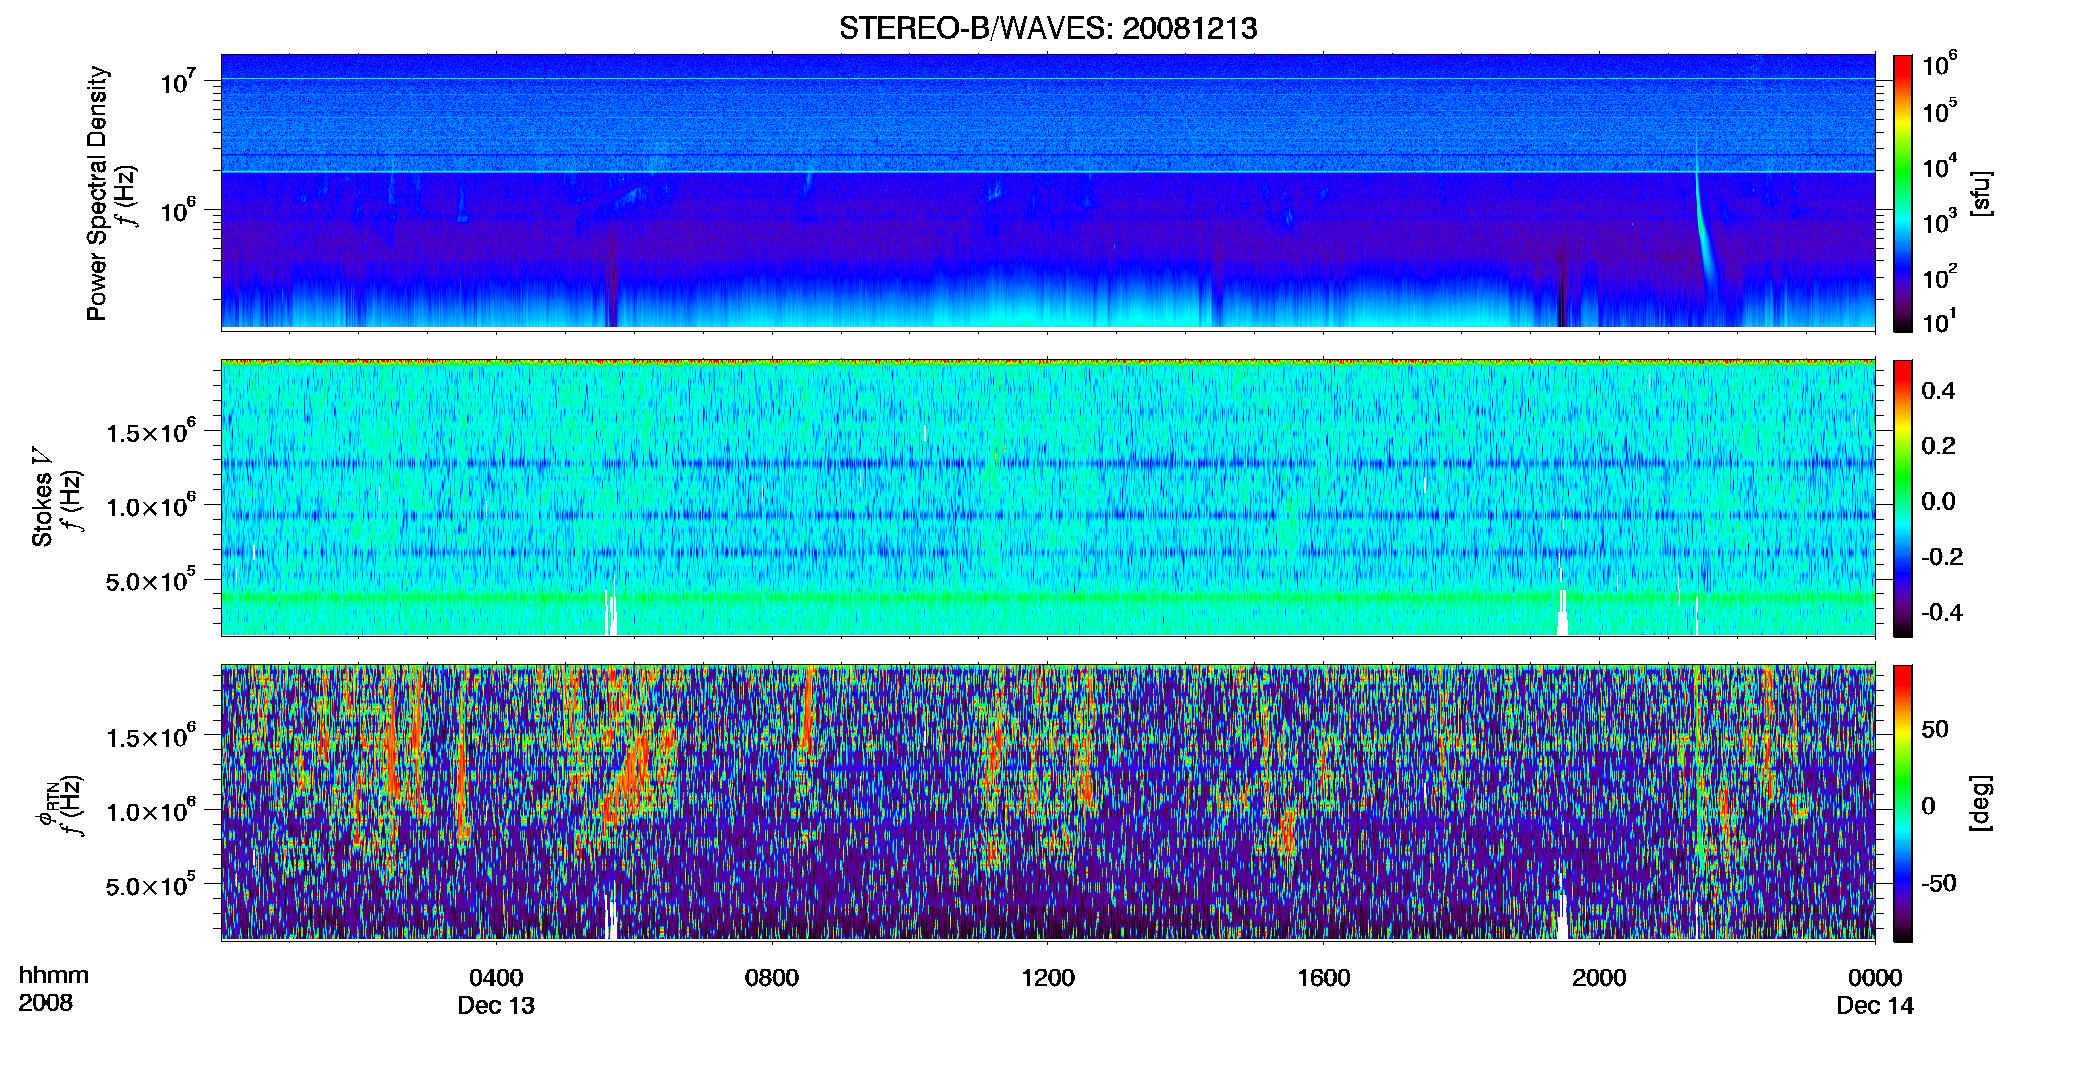Click the 1.0×10^6 tick on the φRTN axis
Viewport: 2096px width, 1080px height.
click(x=151, y=811)
